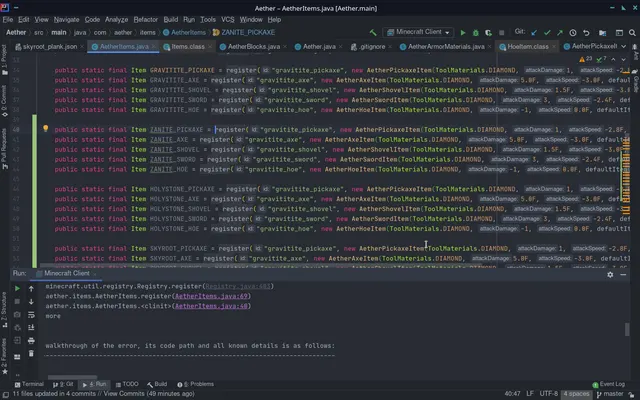The width and height of the screenshot is (640, 400).
Task: Open the Analyze menu
Action: pyautogui.click(x=116, y=20)
